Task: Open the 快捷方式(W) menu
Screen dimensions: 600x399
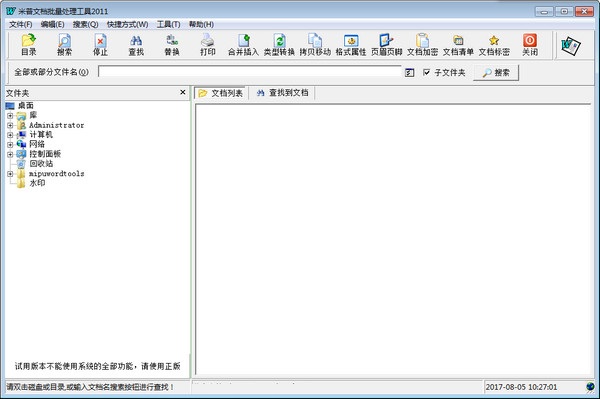Action: [127, 24]
